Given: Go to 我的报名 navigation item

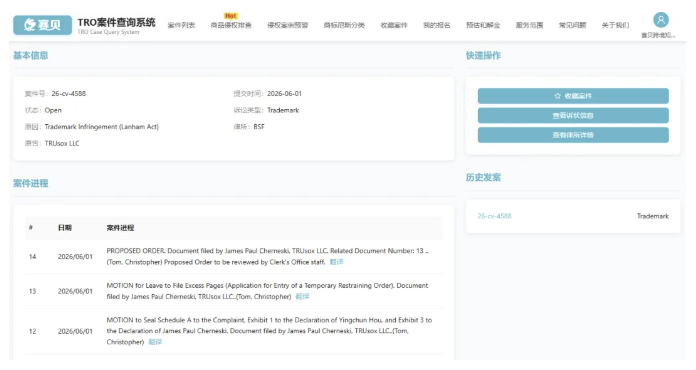Looking at the screenshot, I should [437, 25].
